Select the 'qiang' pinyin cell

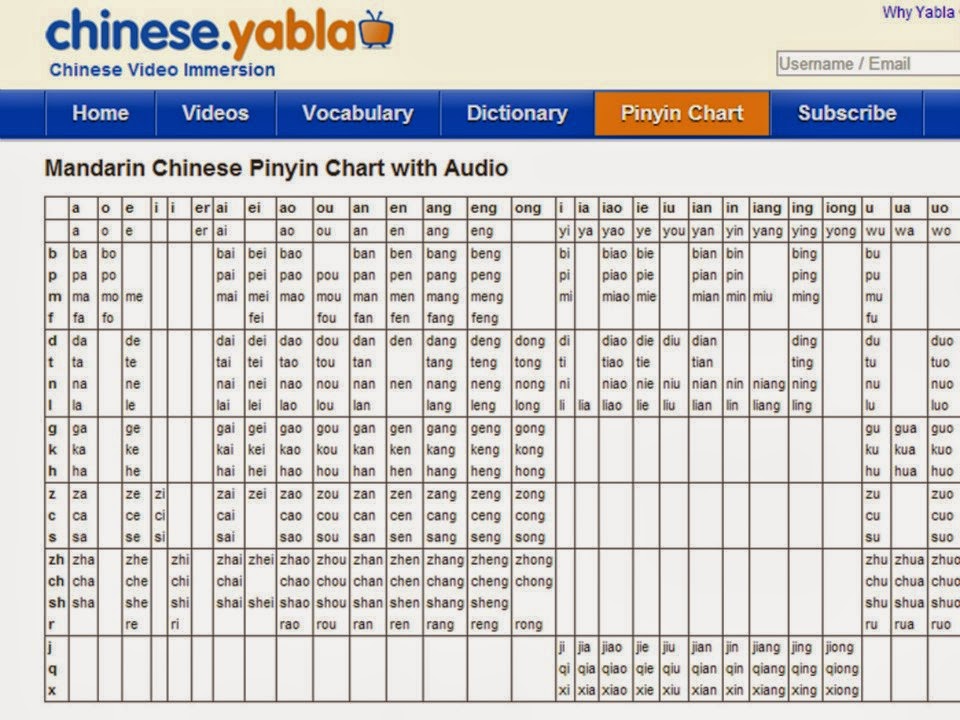(767, 668)
